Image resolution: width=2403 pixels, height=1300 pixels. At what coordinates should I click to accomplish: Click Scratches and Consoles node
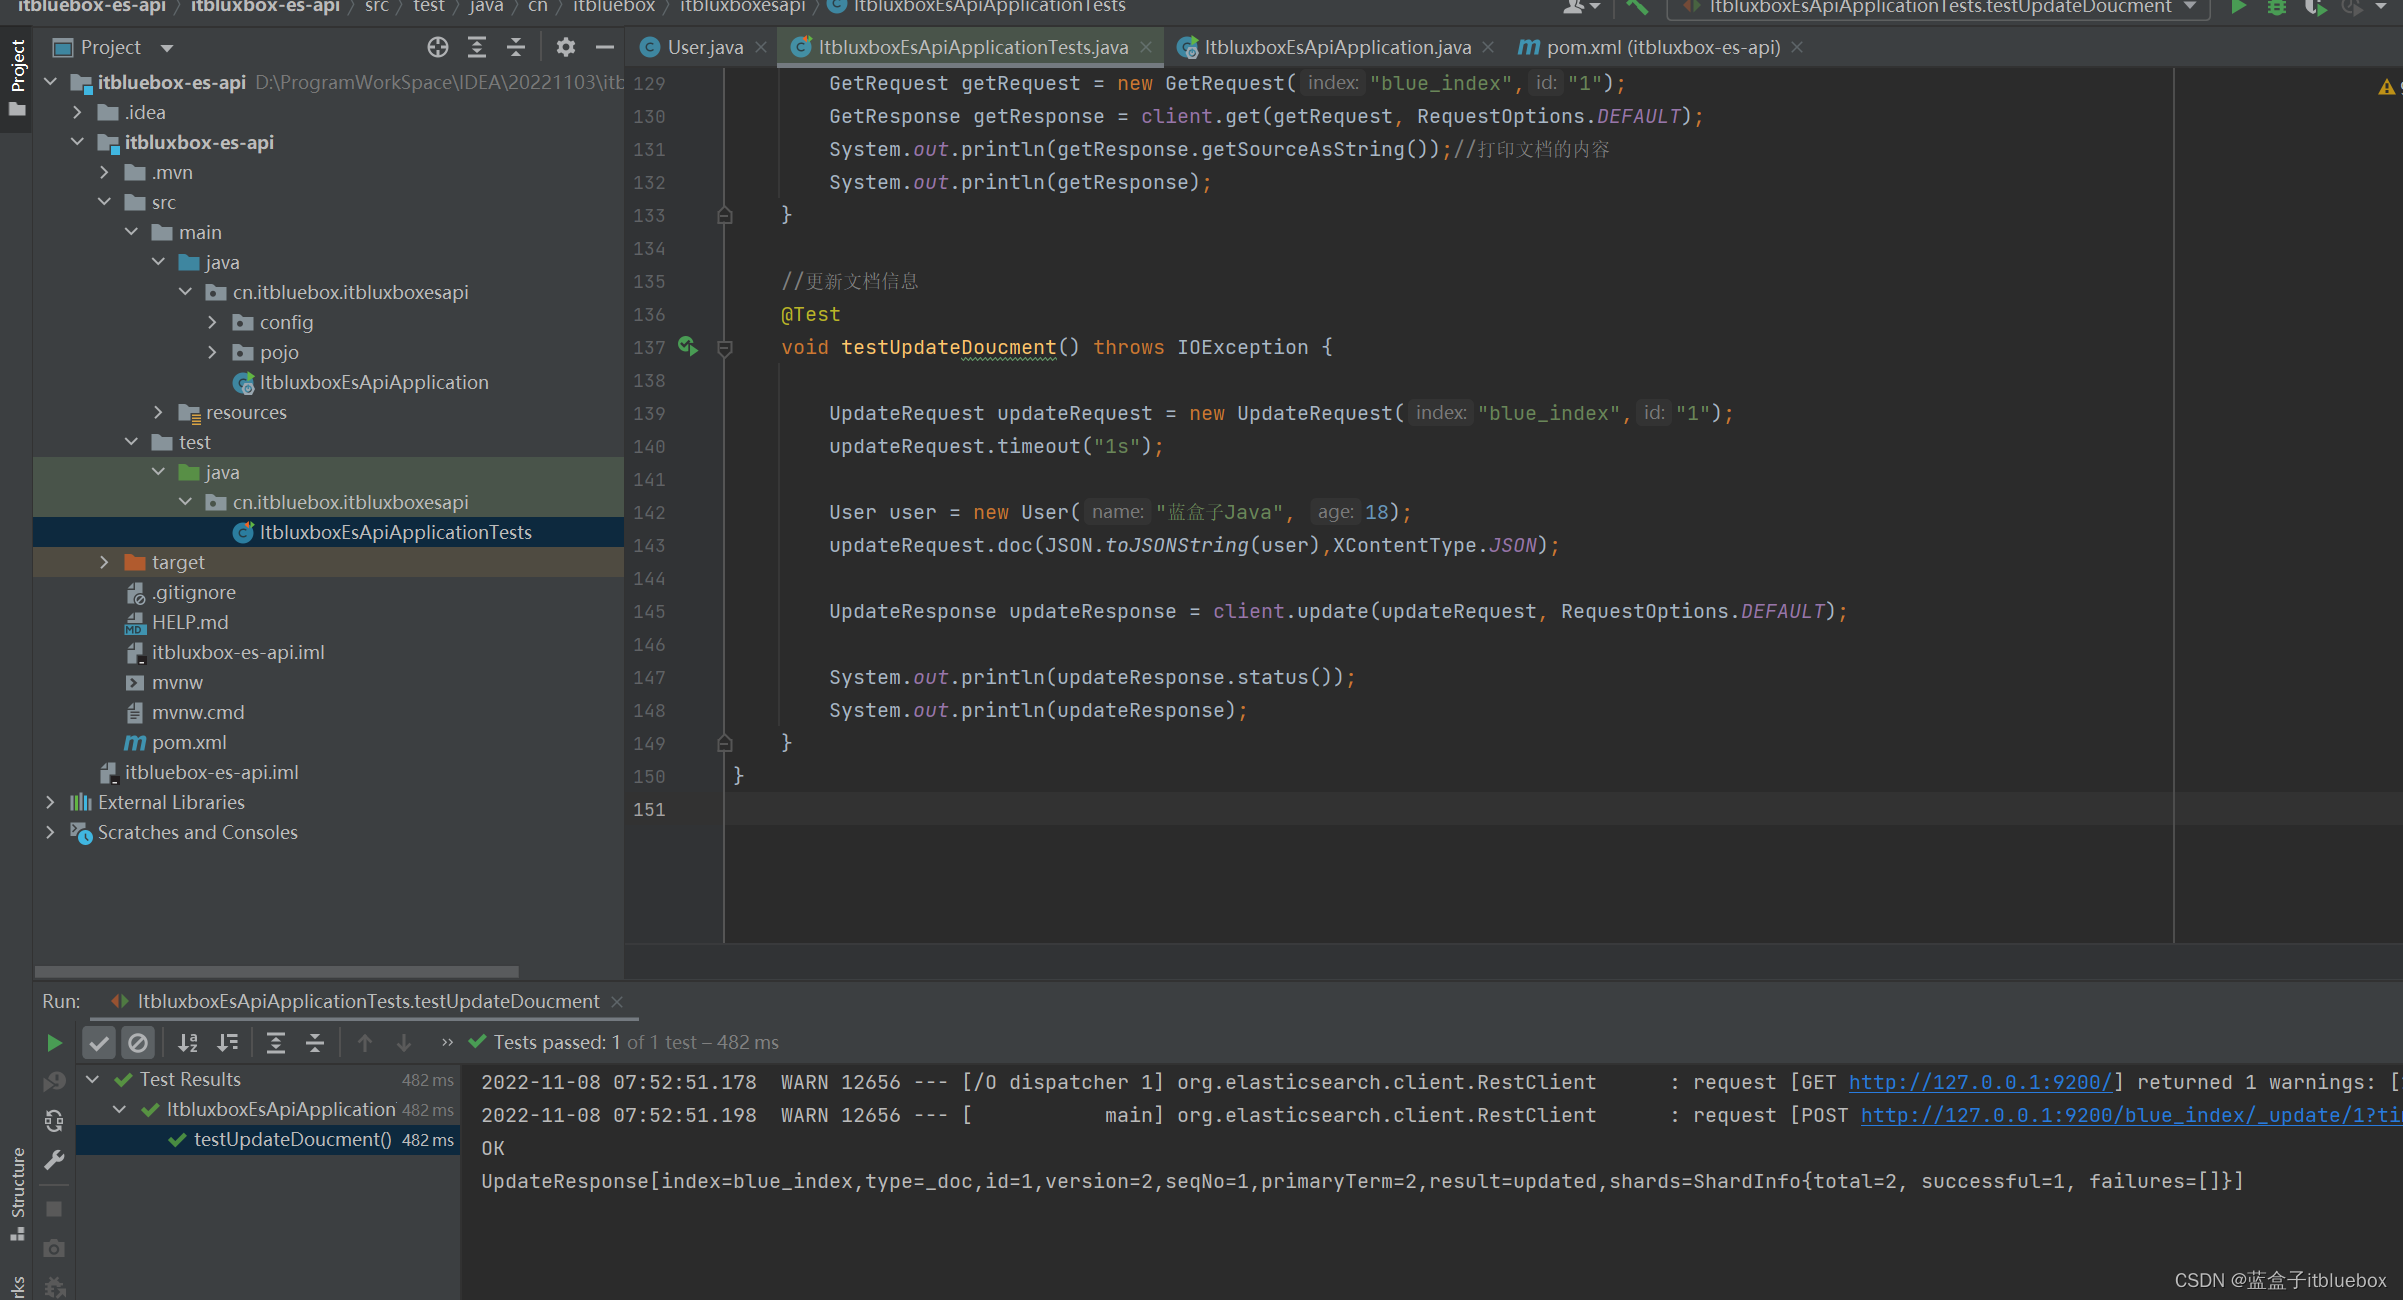198,833
